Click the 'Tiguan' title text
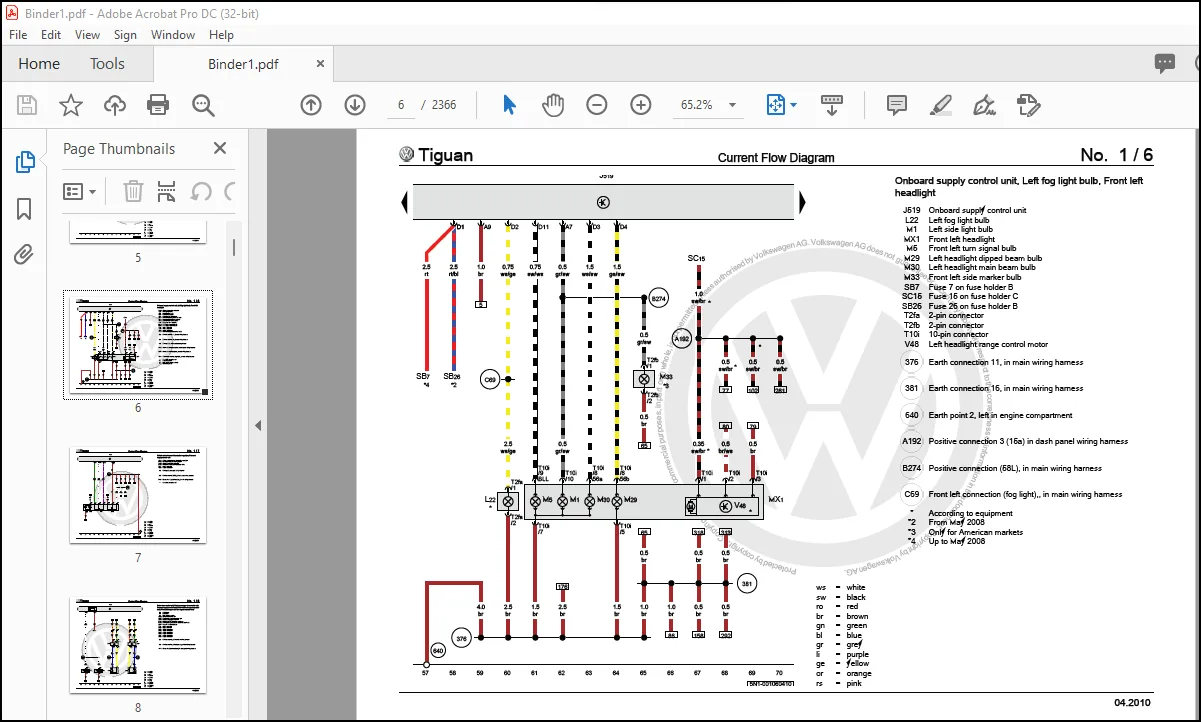Image resolution: width=1201 pixels, height=722 pixels. pyautogui.click(x=446, y=155)
